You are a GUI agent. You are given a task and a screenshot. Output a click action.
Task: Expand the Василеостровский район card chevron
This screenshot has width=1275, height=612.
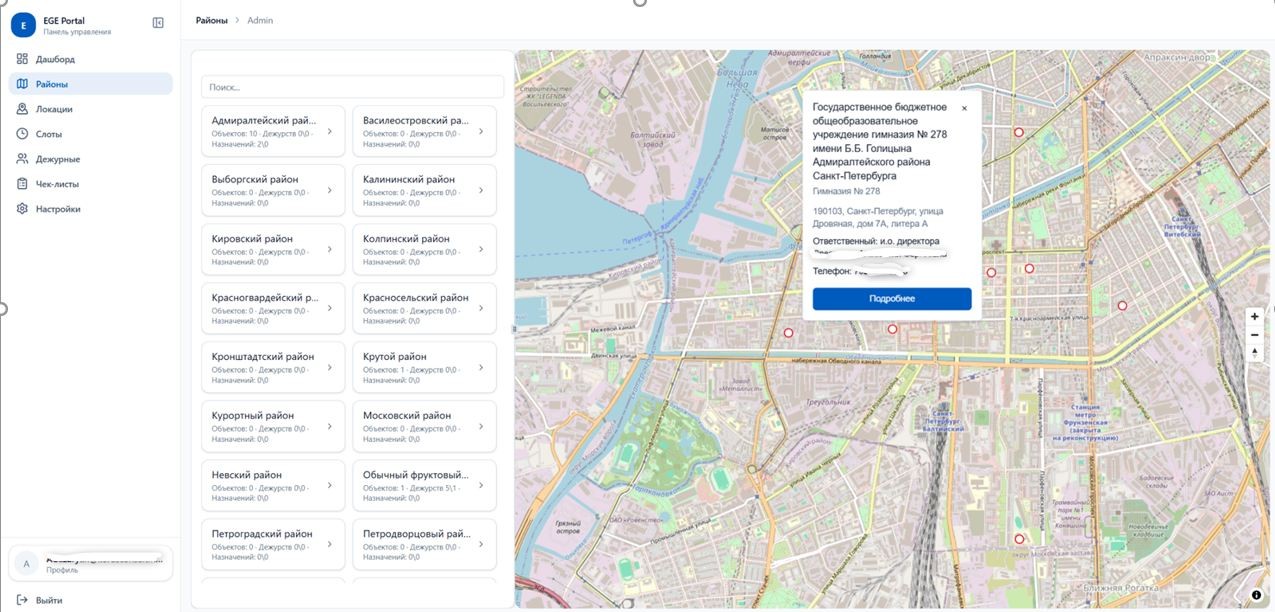[x=481, y=131]
